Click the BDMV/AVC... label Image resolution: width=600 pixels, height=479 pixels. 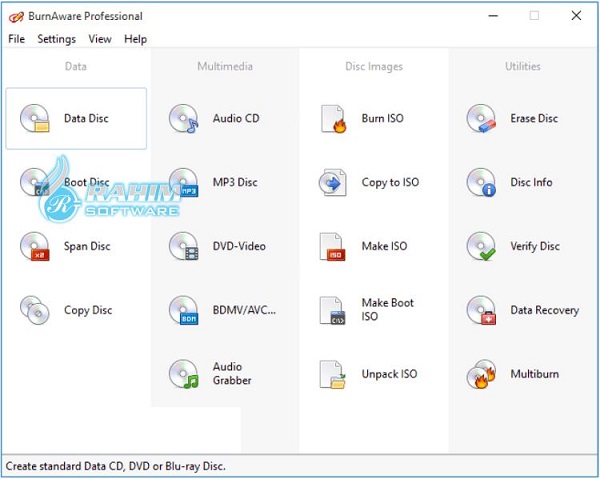pyautogui.click(x=244, y=310)
